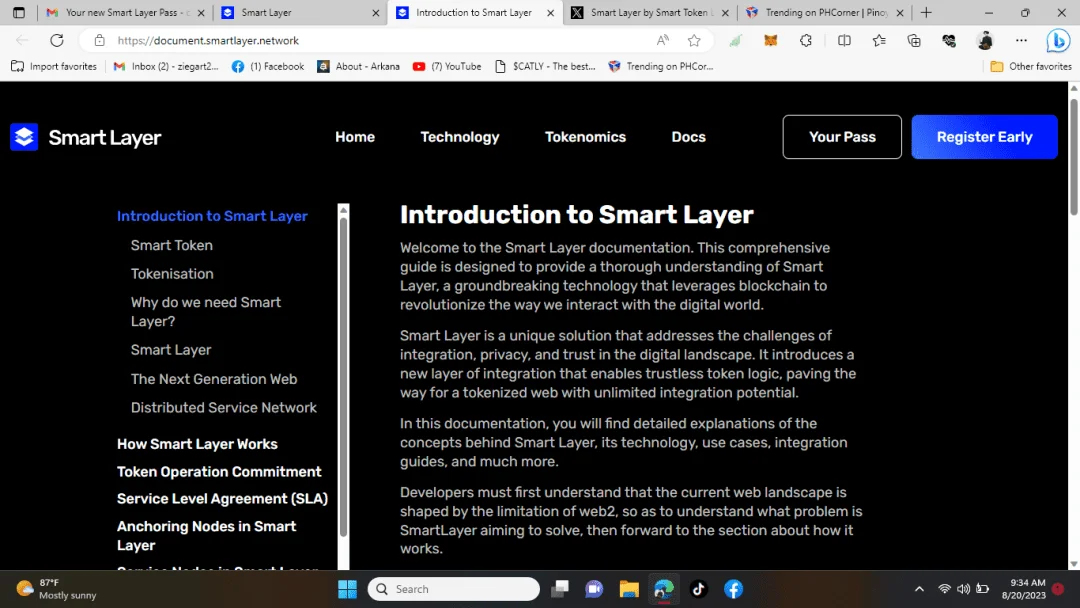Screen dimensions: 1080x608
Task: Open the Technology nav item
Action: tap(459, 137)
